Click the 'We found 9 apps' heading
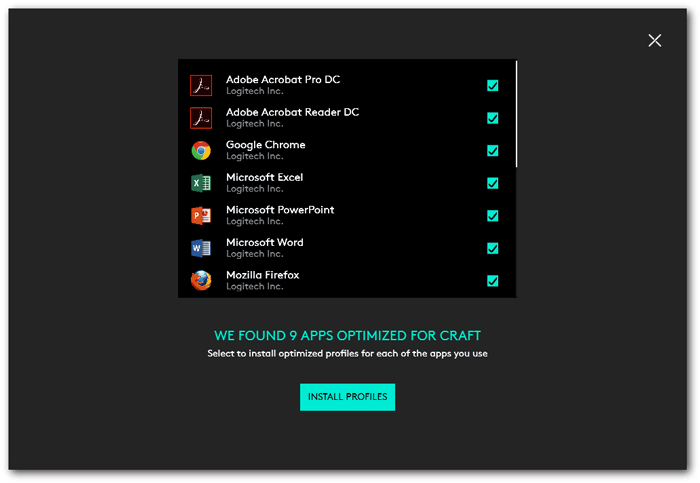This screenshot has height=483, width=700. [x=347, y=335]
